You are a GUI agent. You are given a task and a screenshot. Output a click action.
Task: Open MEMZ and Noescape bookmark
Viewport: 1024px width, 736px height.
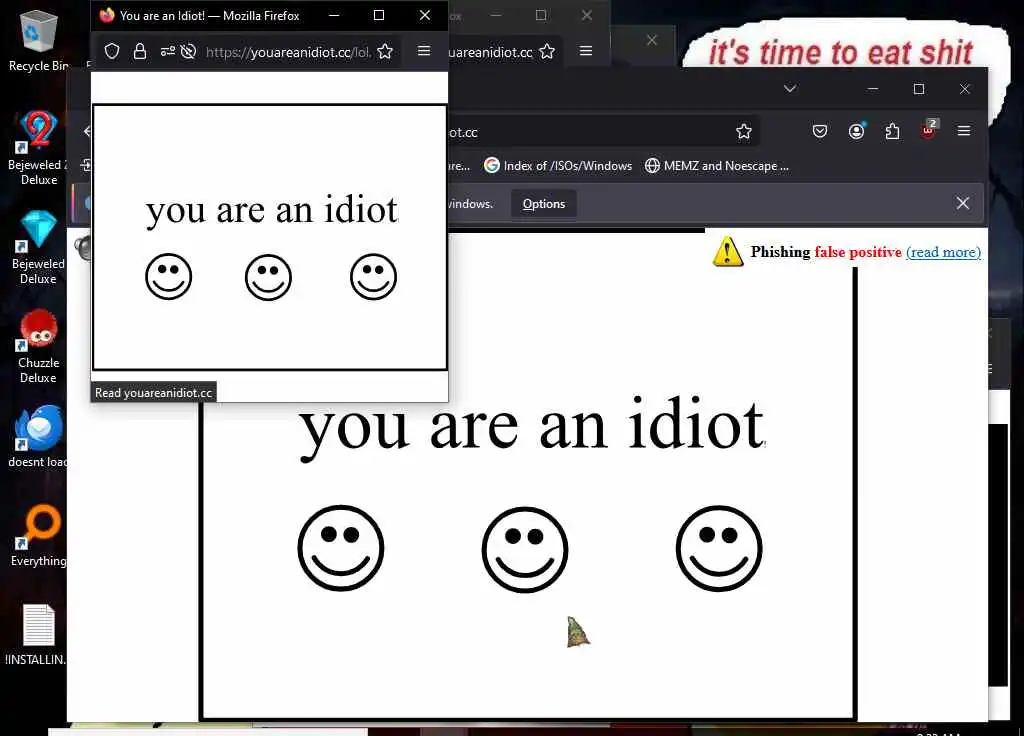click(717, 166)
